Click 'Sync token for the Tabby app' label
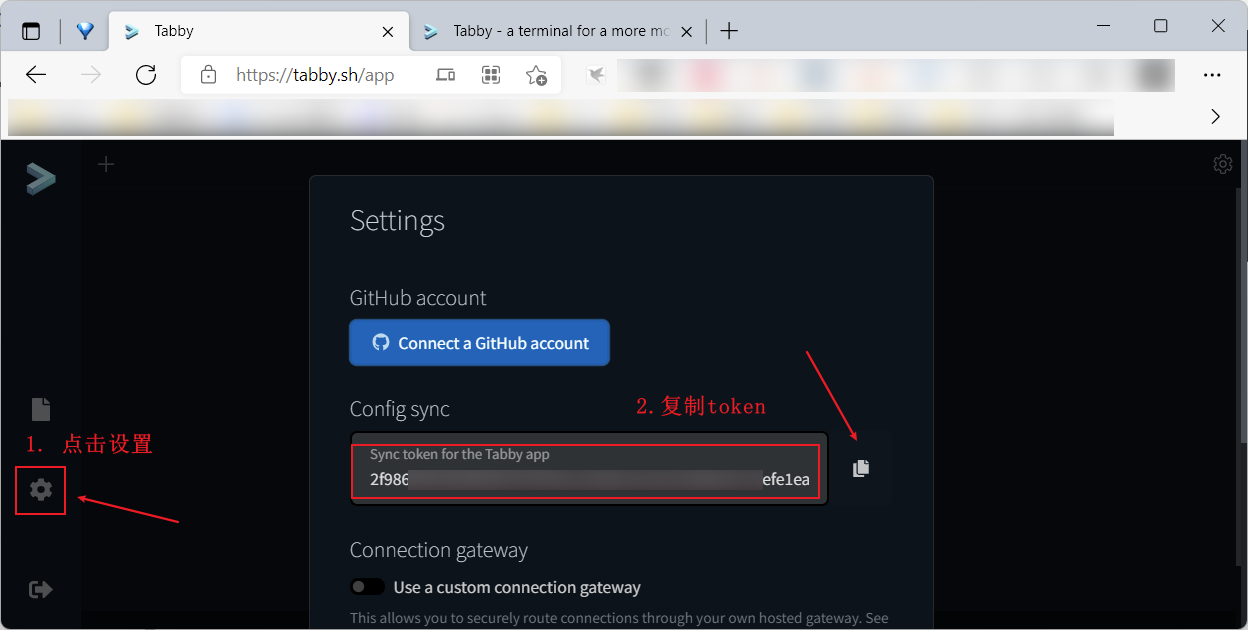The height and width of the screenshot is (630, 1248). coord(460,454)
